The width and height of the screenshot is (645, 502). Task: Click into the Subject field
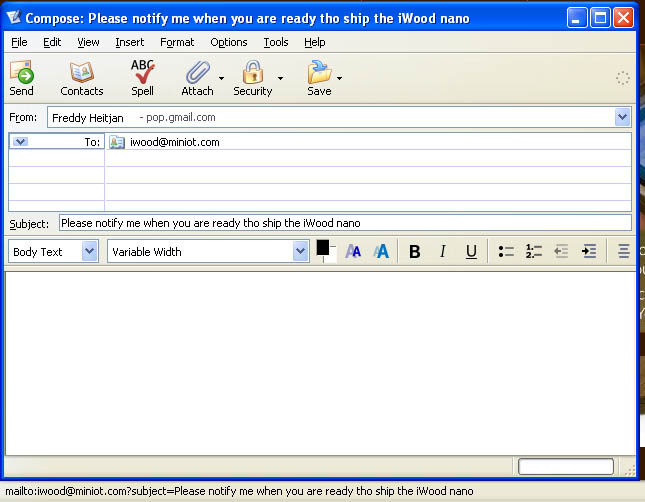345,223
